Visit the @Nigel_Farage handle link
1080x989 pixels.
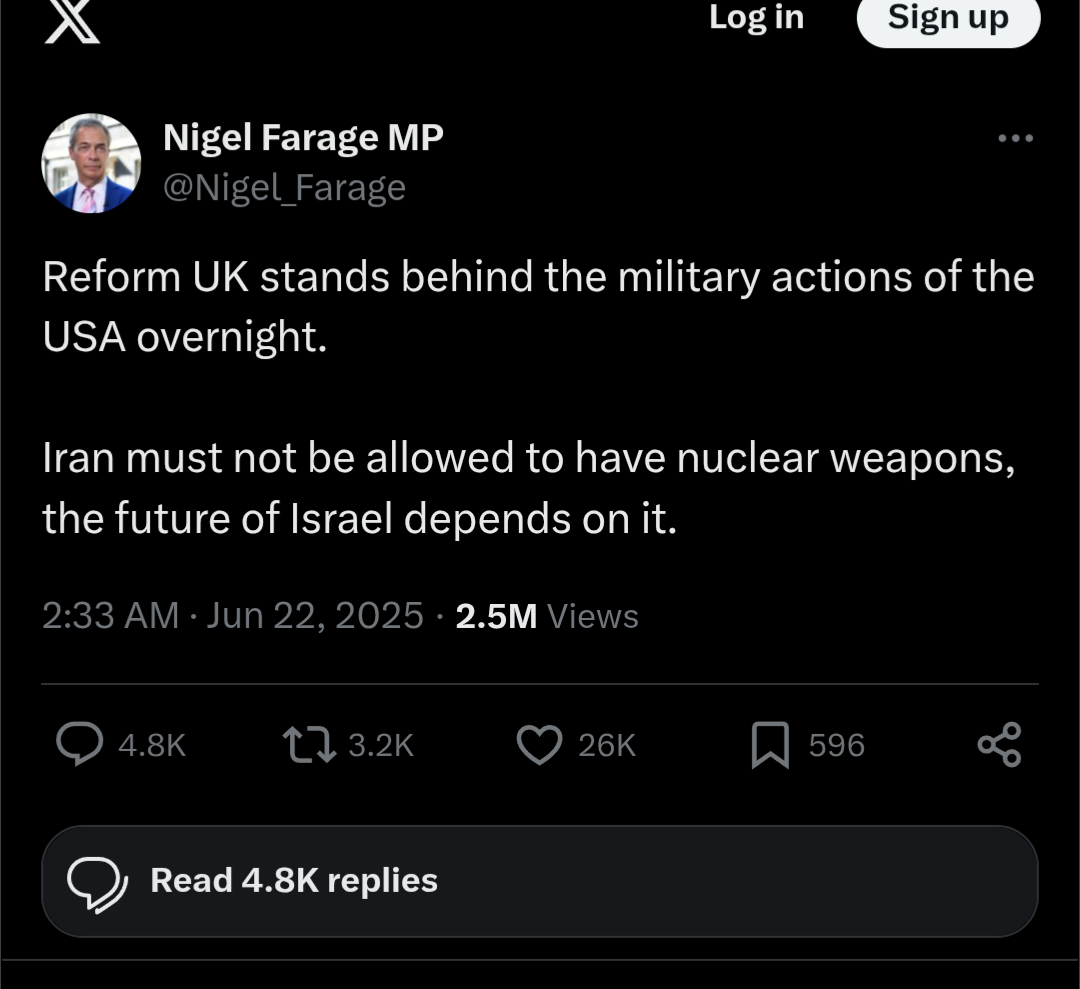(284, 187)
